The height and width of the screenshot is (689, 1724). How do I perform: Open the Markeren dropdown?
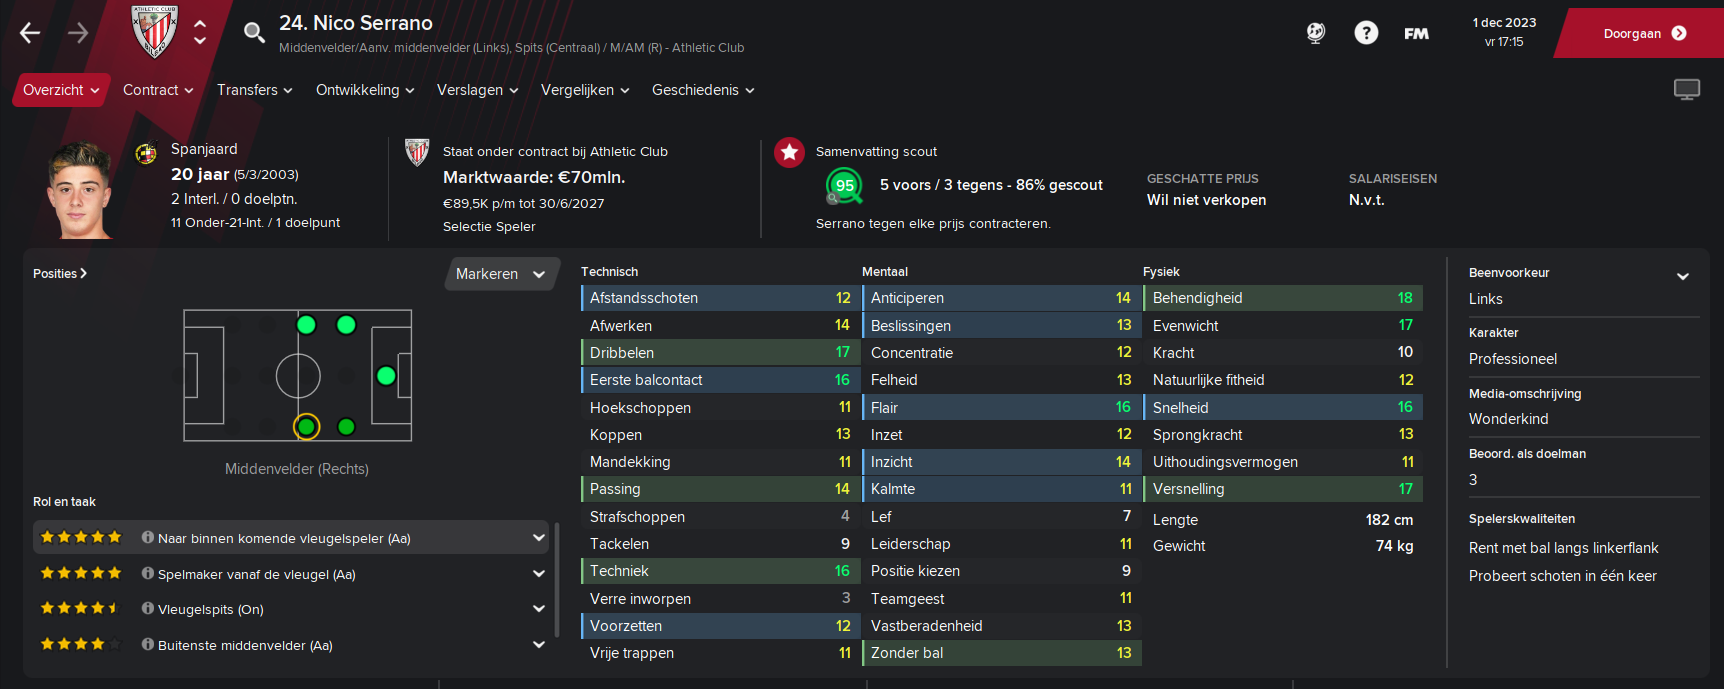click(x=500, y=274)
